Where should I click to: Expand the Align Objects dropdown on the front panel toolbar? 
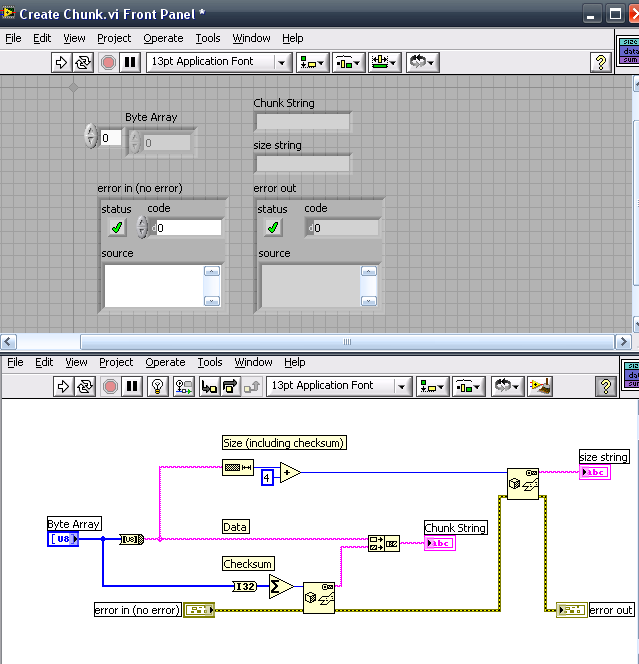pos(313,62)
